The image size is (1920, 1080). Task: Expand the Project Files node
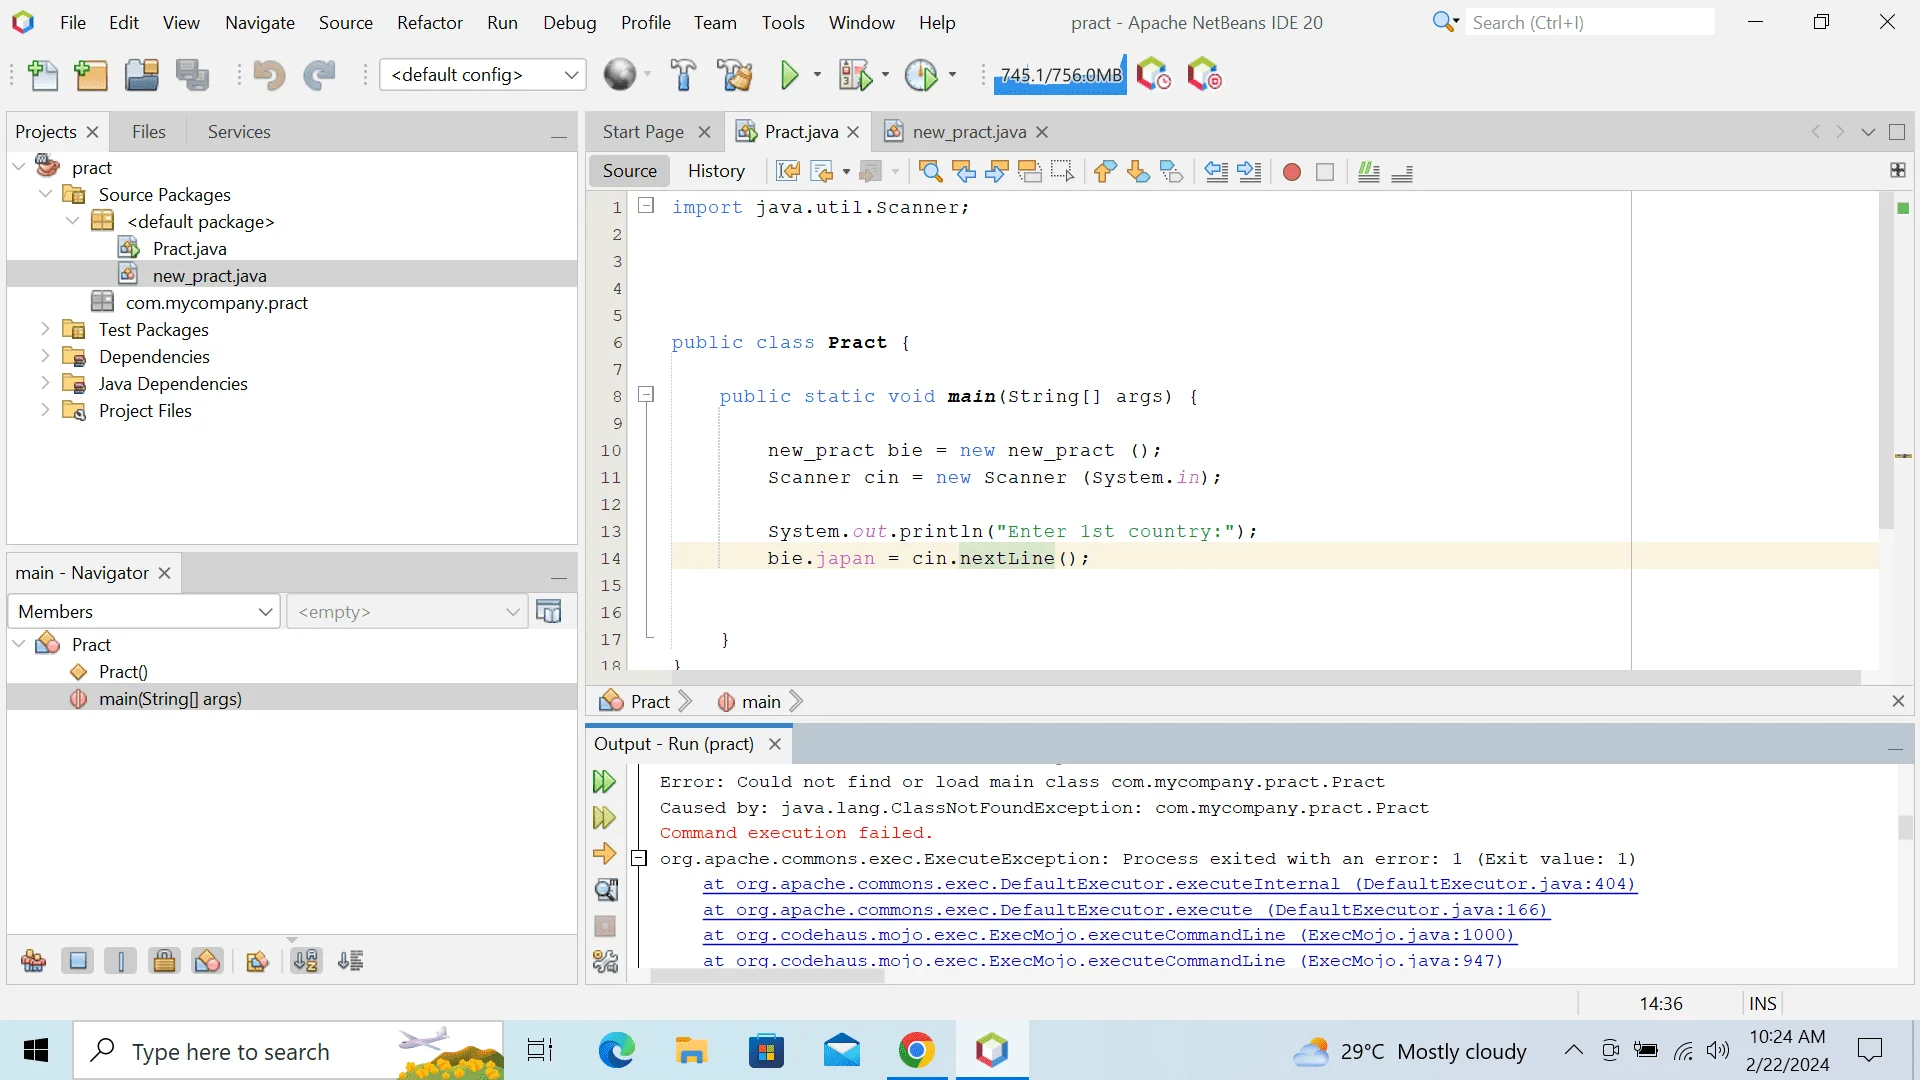pos(45,410)
